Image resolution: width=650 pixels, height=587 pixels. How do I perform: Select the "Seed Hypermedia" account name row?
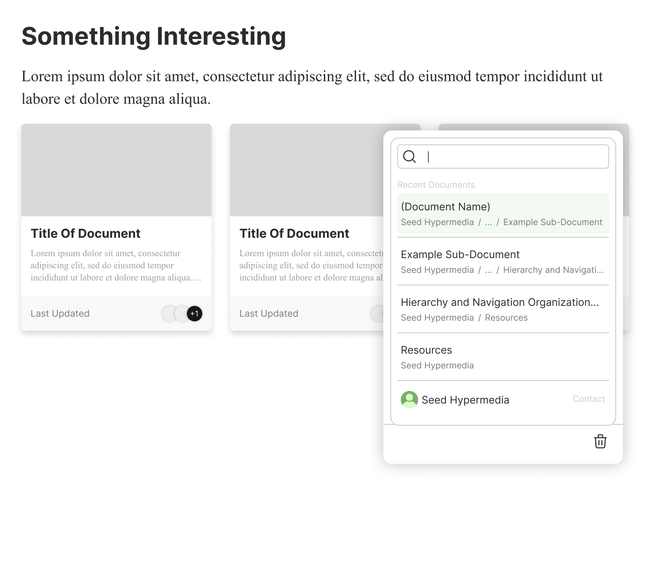465,400
